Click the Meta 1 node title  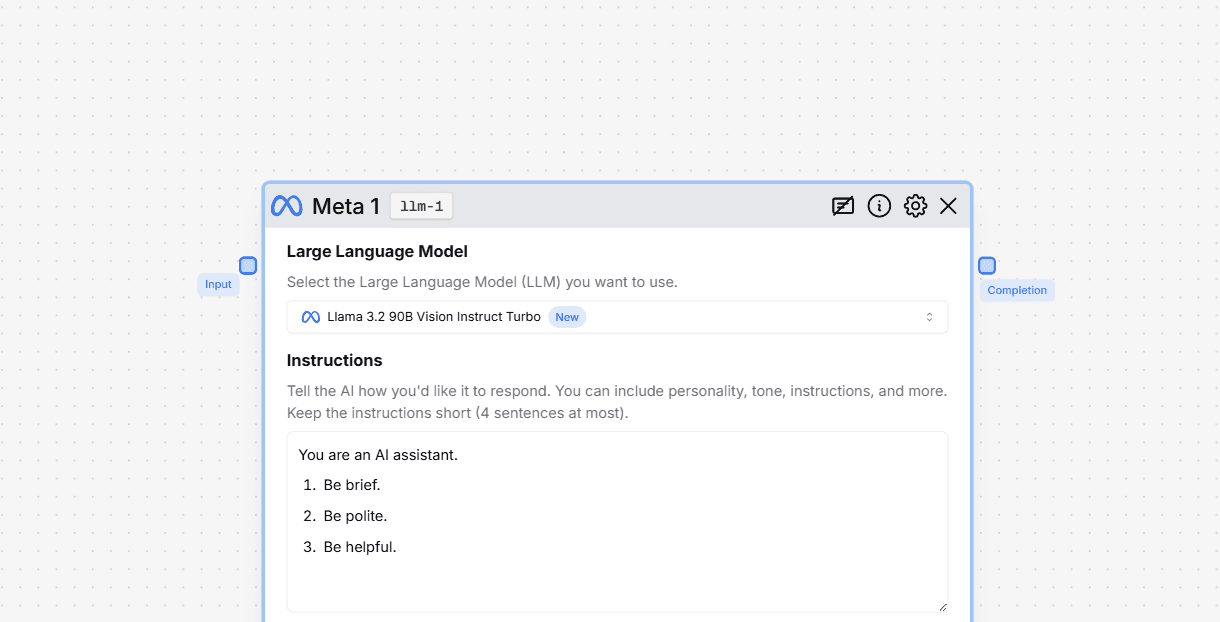(x=346, y=206)
